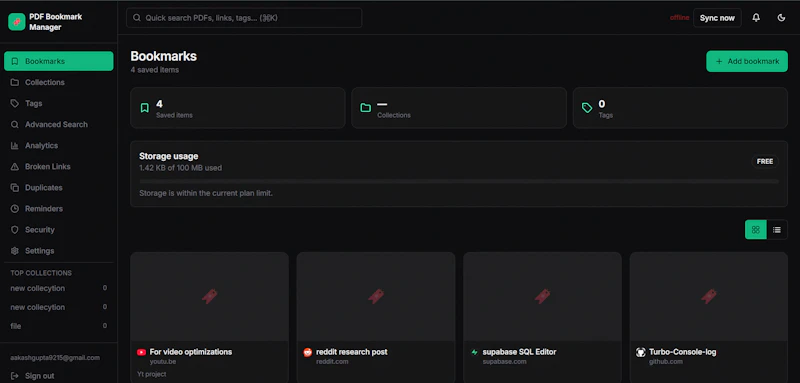Click 'For video optimizations' title
800x383 pixels.
pyautogui.click(x=191, y=352)
